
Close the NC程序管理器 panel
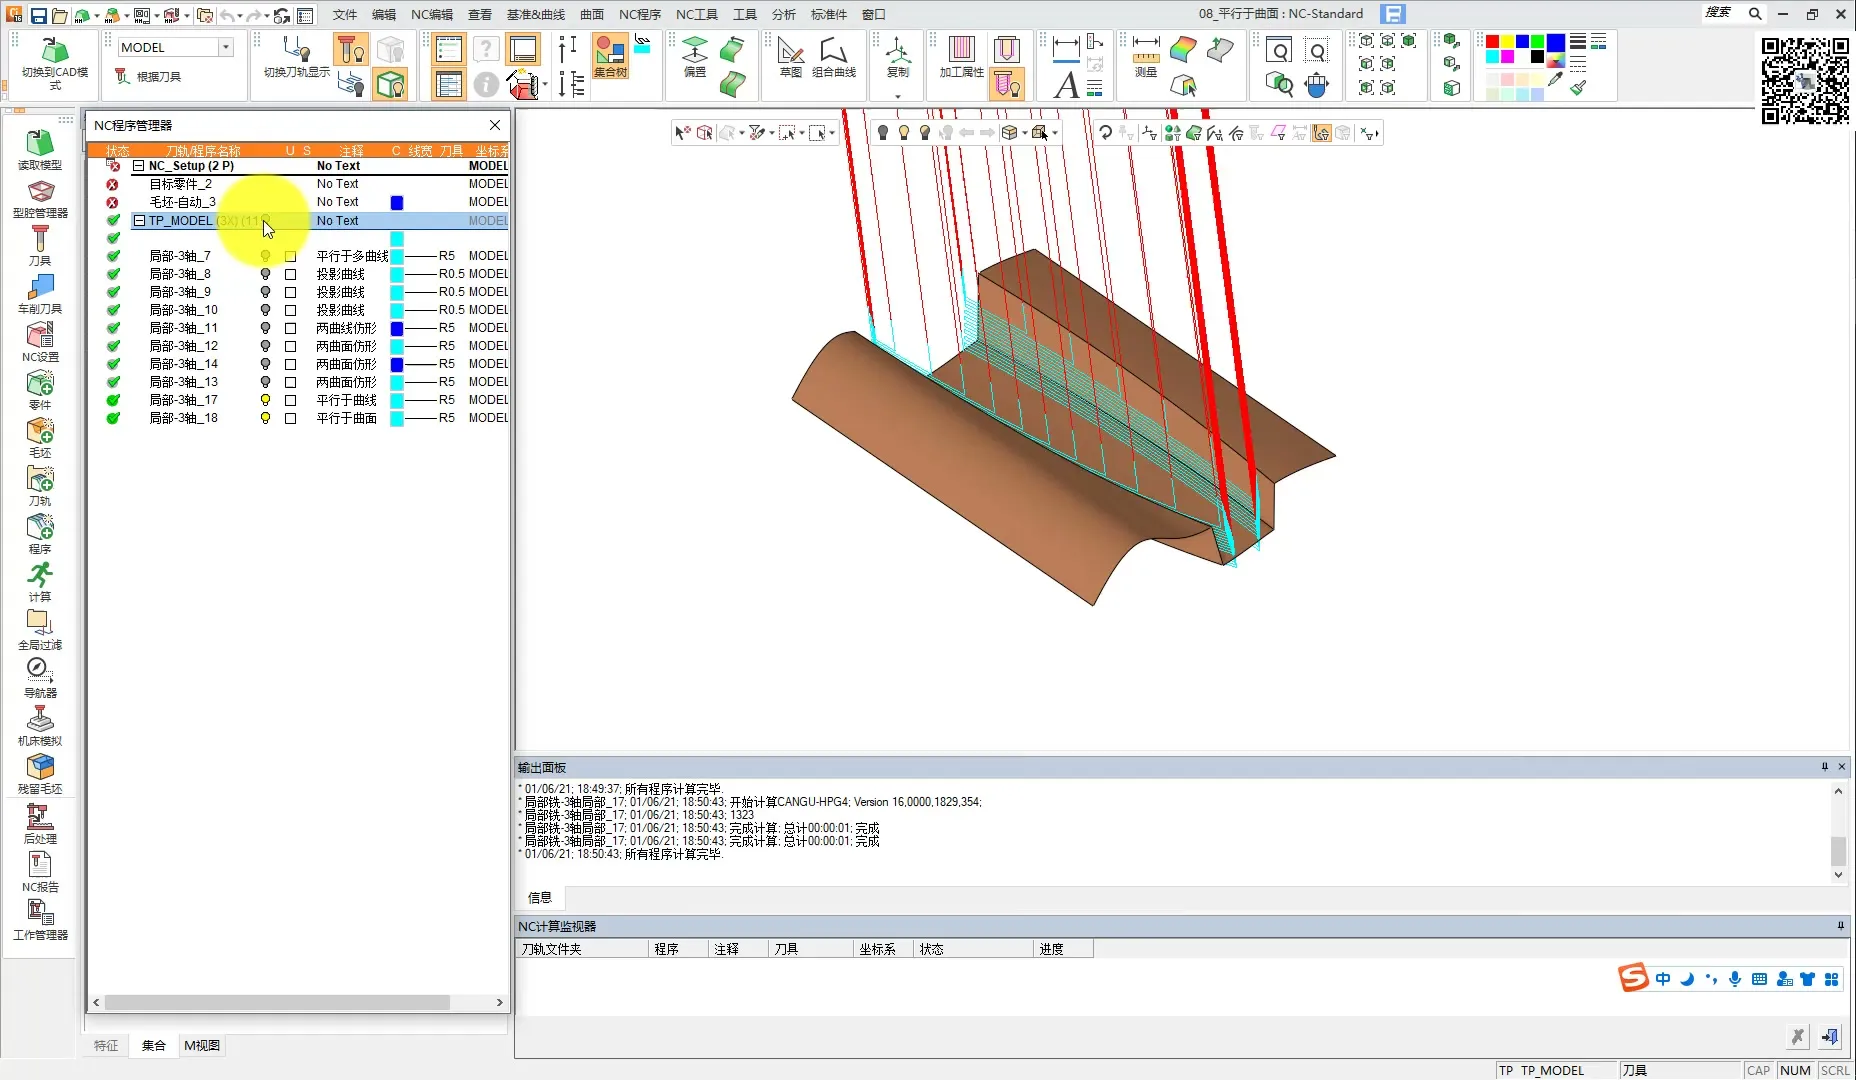495,125
